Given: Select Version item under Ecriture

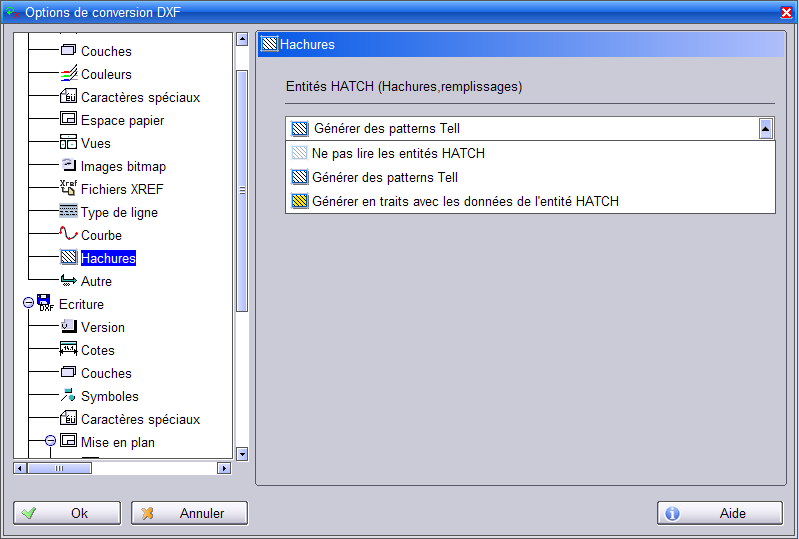Looking at the screenshot, I should coord(103,327).
